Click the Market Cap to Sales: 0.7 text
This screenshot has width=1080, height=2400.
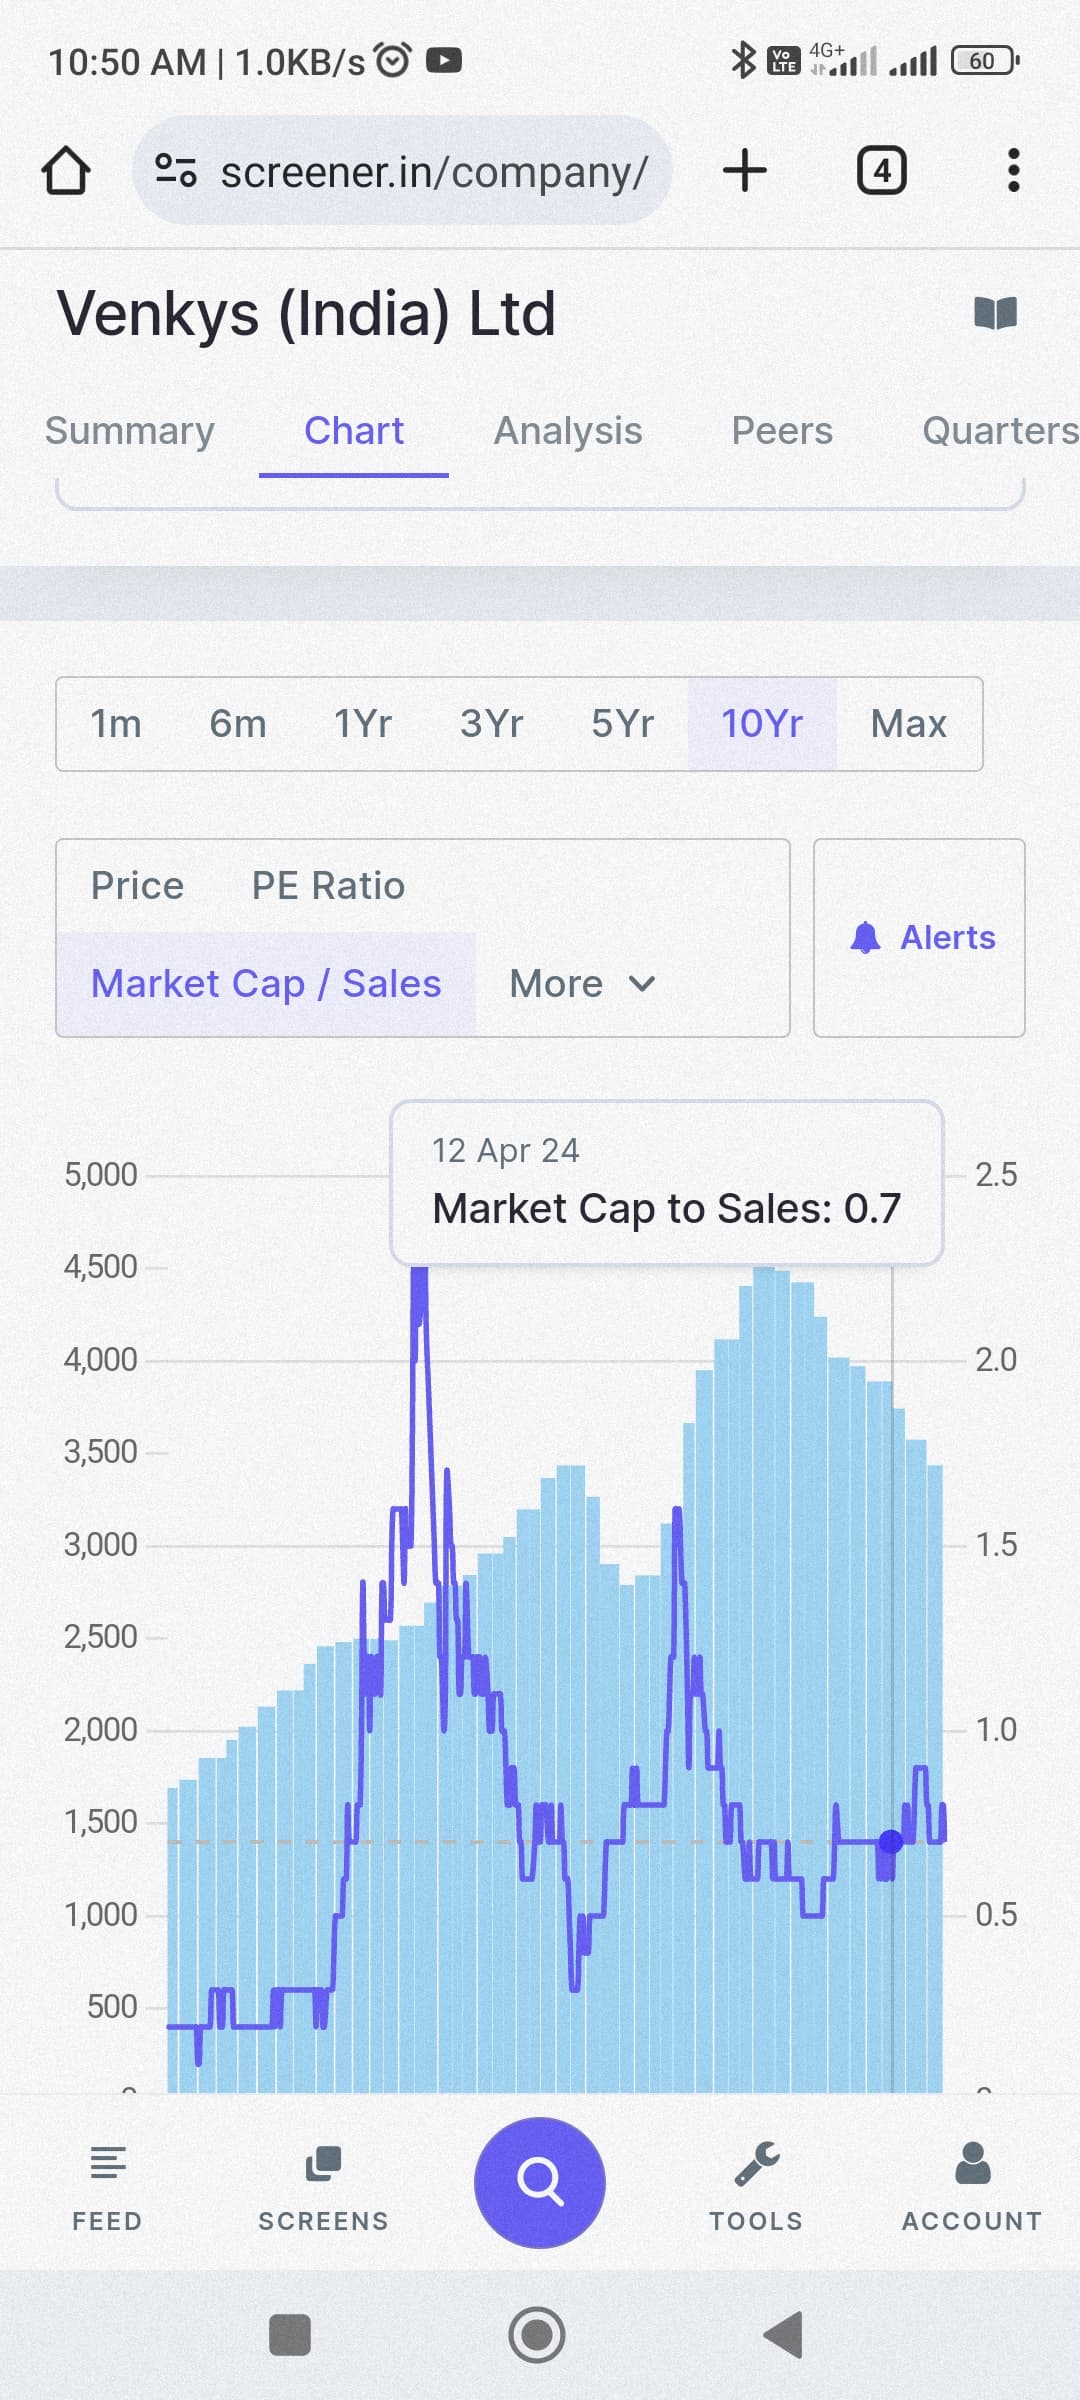667,1209
